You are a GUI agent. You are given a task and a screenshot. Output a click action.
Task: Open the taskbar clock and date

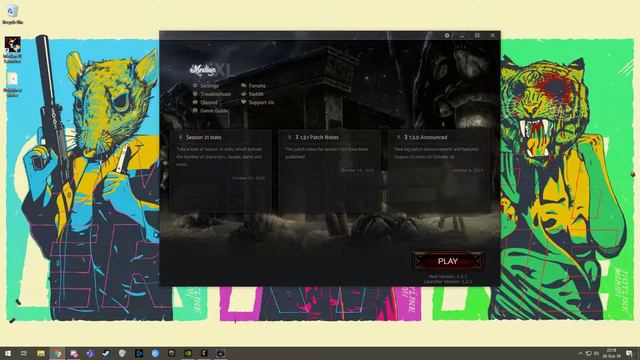pos(611,353)
